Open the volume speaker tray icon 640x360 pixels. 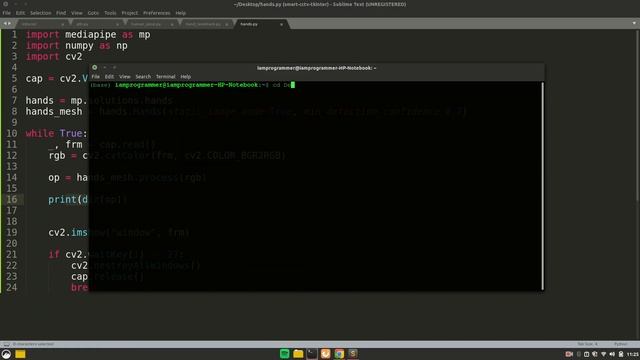612,354
